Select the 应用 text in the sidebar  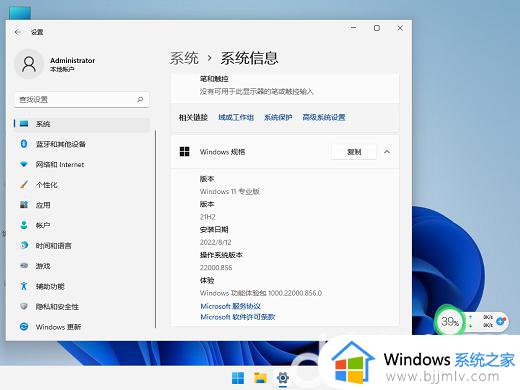(43, 205)
